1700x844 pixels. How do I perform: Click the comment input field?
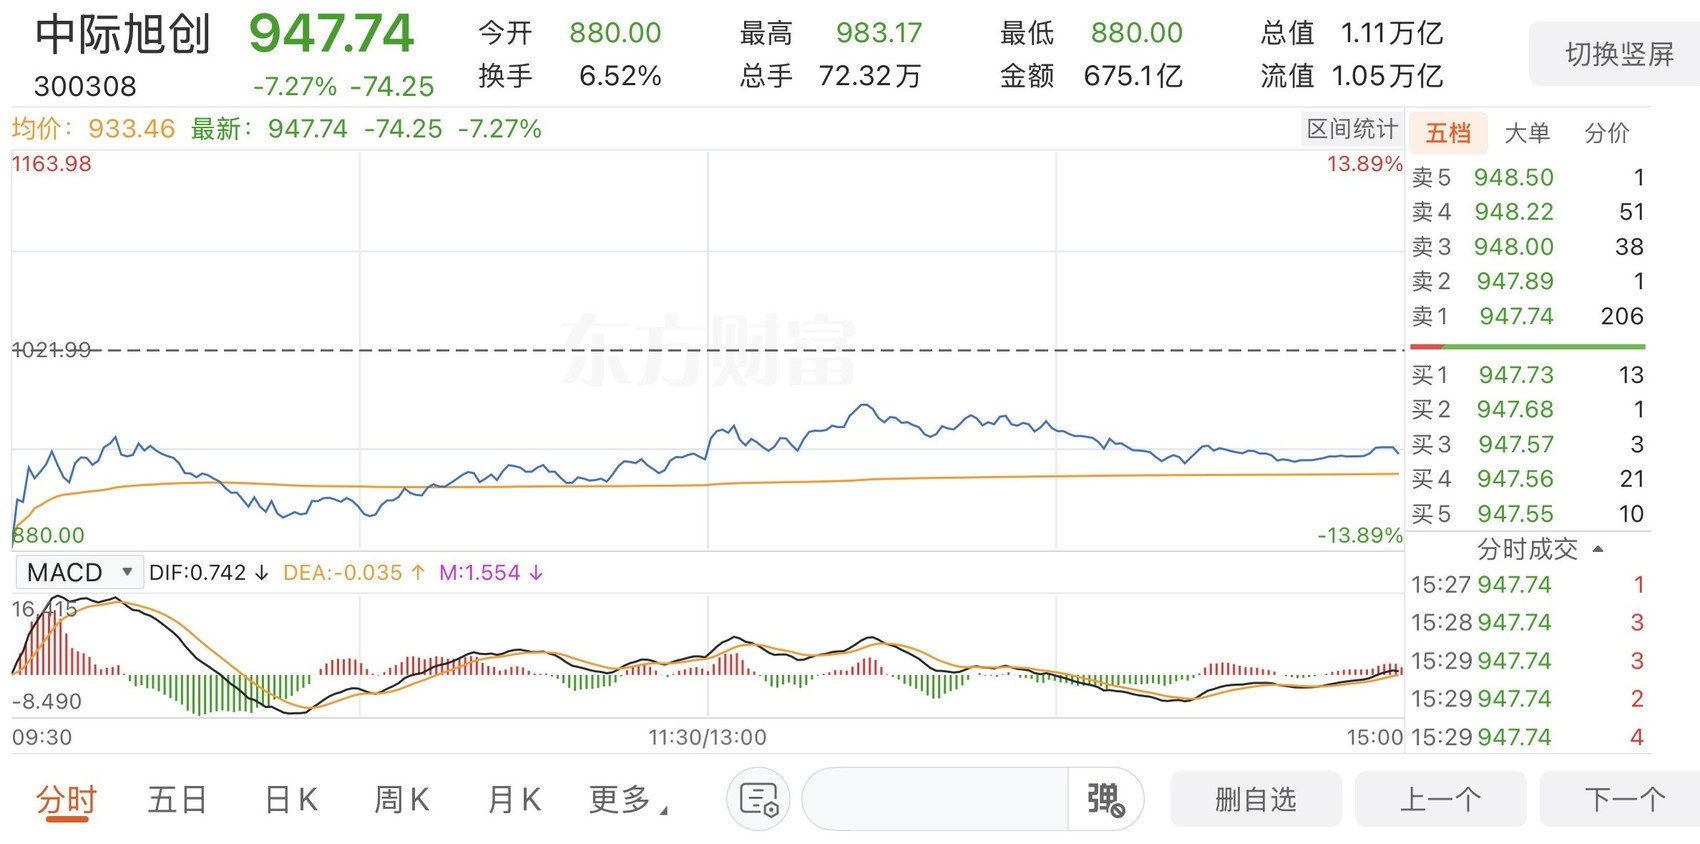point(935,799)
